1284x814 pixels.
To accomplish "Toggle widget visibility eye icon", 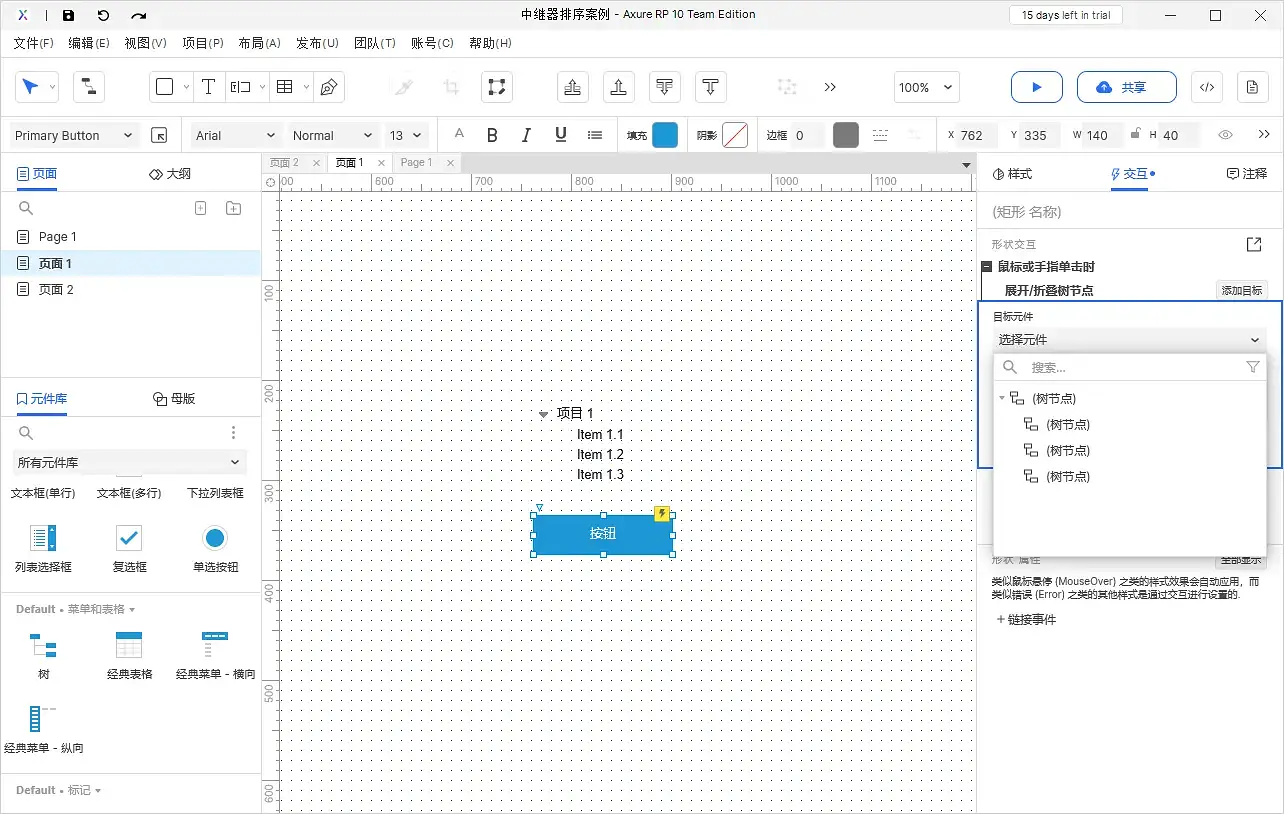I will 1225,135.
